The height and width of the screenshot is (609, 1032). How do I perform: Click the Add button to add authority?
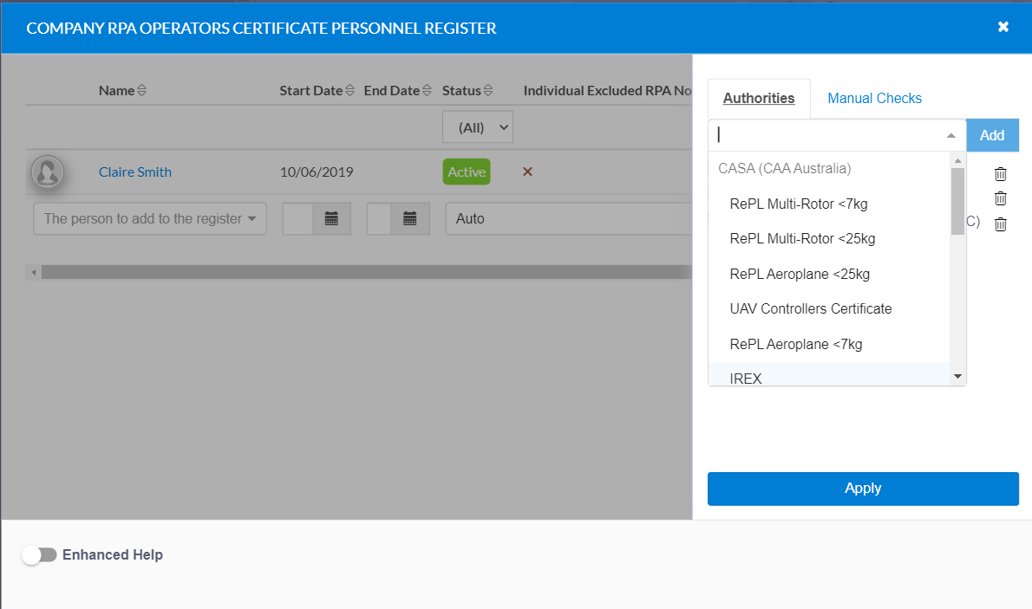992,135
